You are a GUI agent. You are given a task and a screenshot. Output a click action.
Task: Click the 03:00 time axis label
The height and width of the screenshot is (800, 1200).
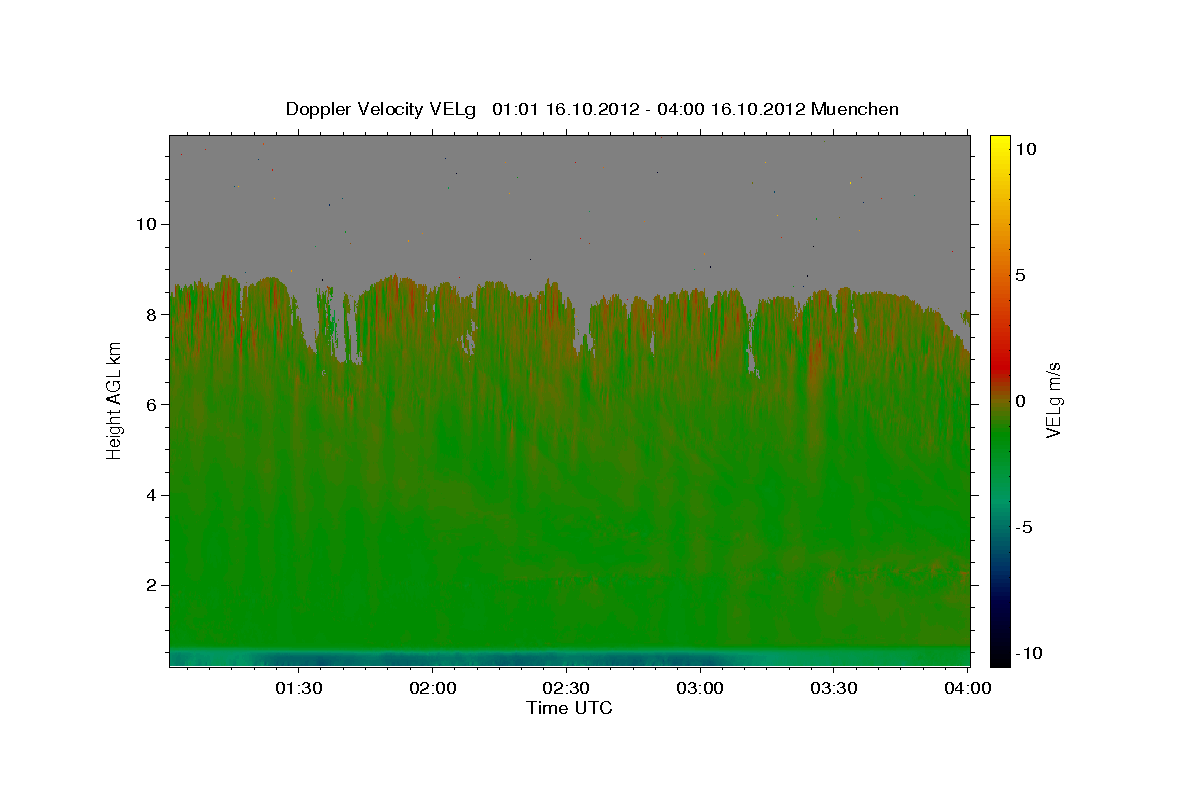coord(700,688)
